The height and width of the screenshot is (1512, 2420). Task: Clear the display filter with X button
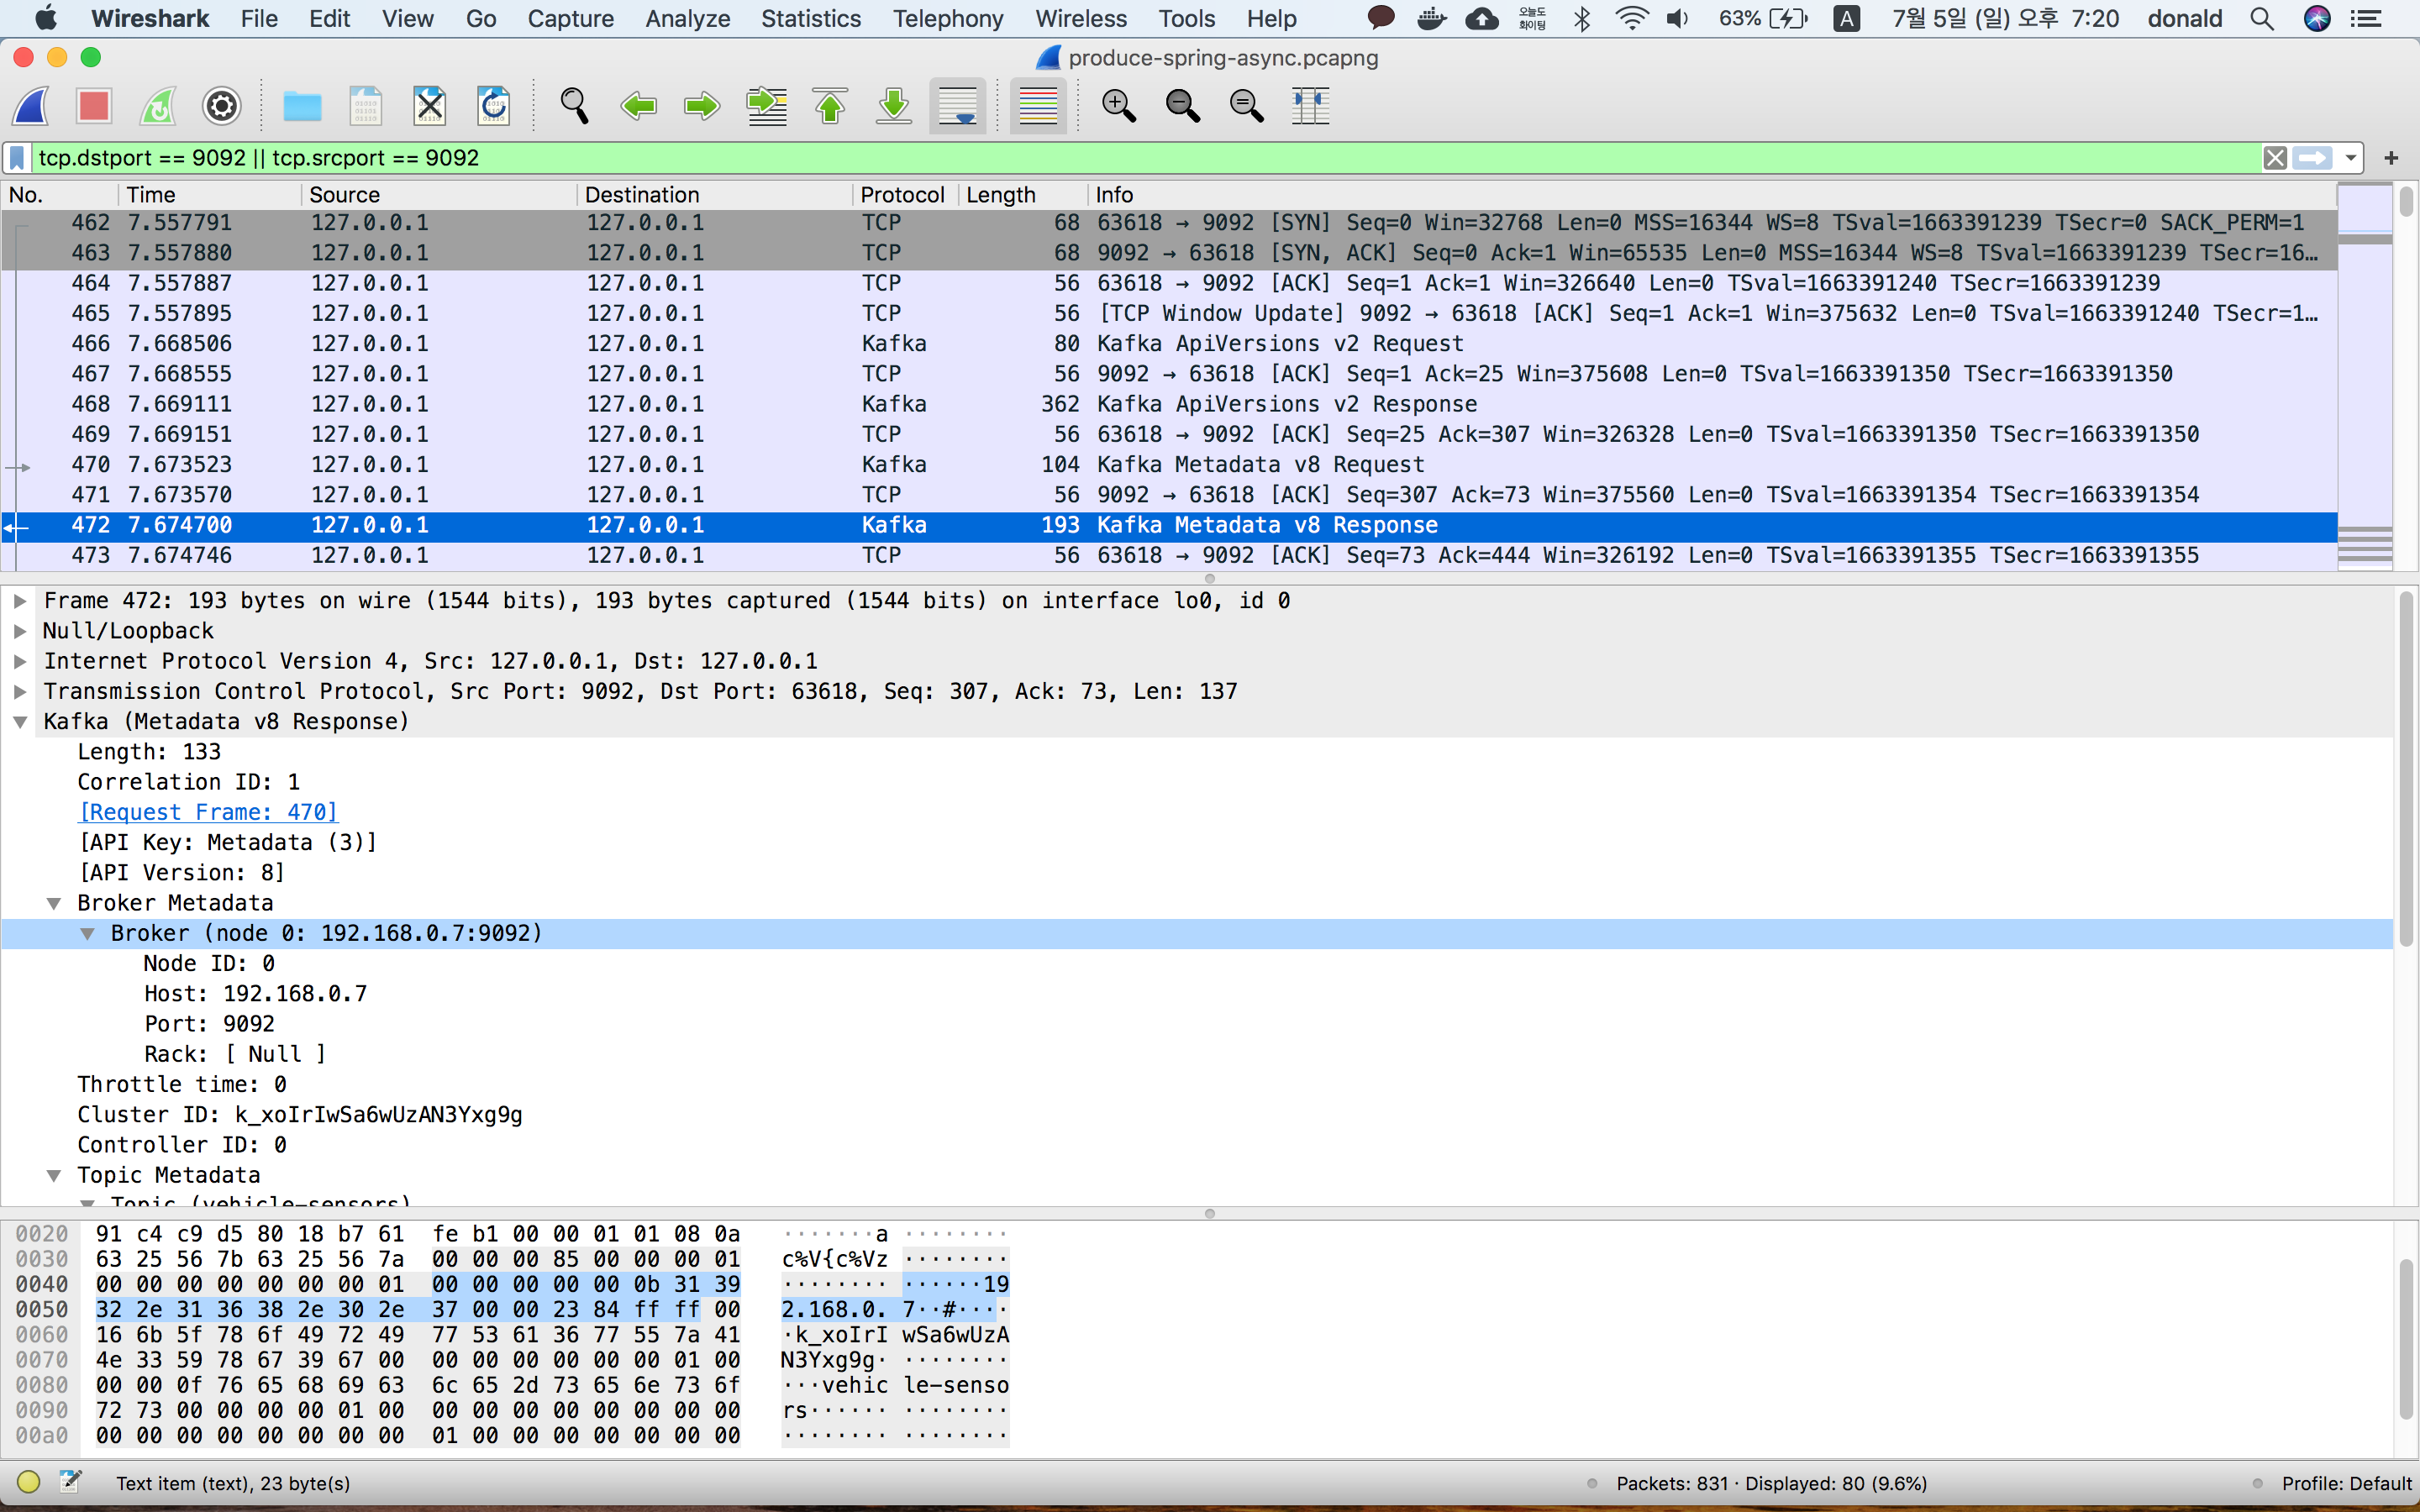click(x=2275, y=158)
